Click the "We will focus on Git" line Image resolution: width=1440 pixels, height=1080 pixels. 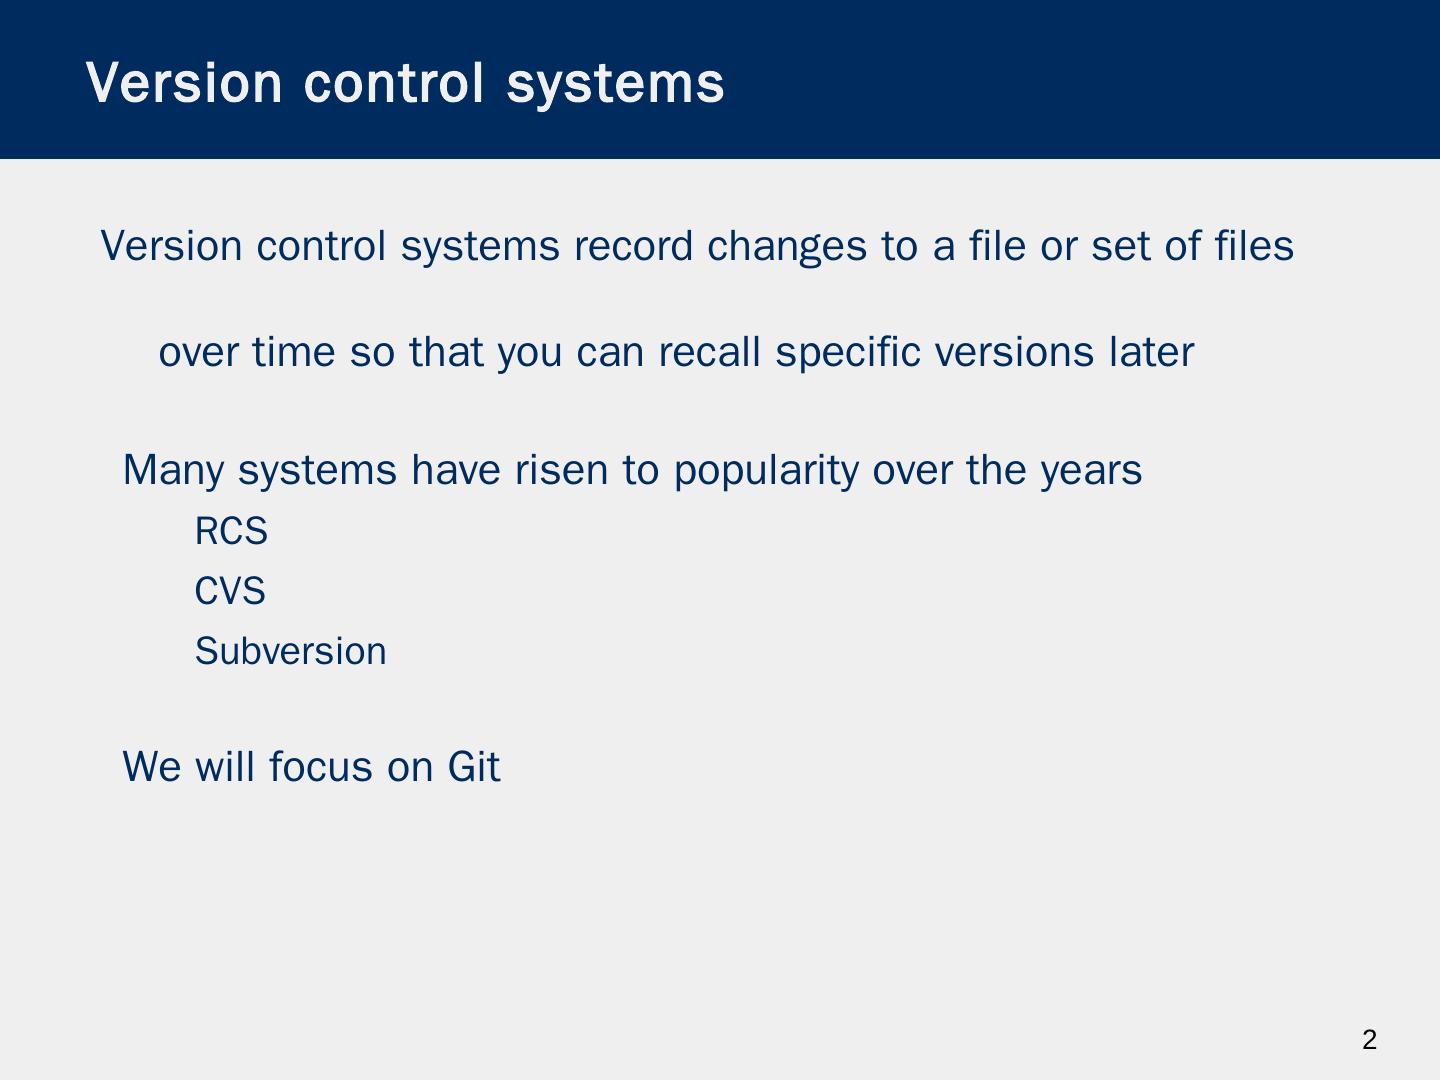[x=311, y=767]
